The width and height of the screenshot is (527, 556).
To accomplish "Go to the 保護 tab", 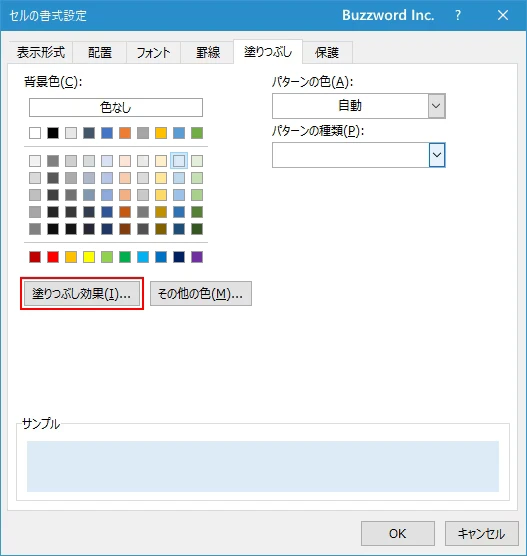I will 327,52.
